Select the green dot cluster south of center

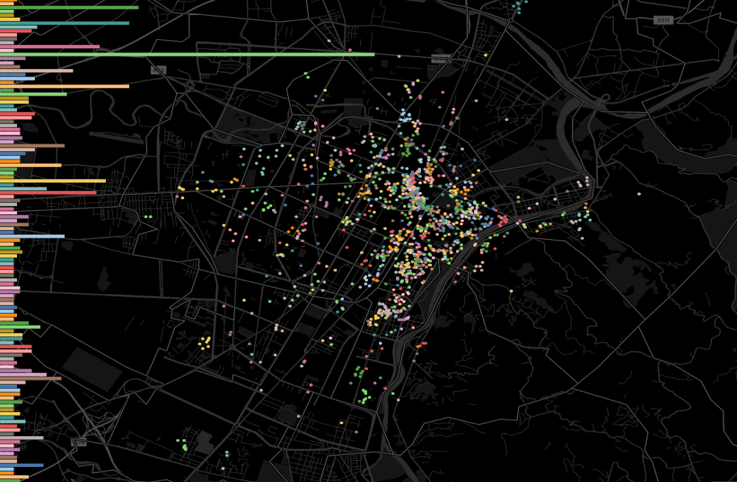[x=362, y=372]
